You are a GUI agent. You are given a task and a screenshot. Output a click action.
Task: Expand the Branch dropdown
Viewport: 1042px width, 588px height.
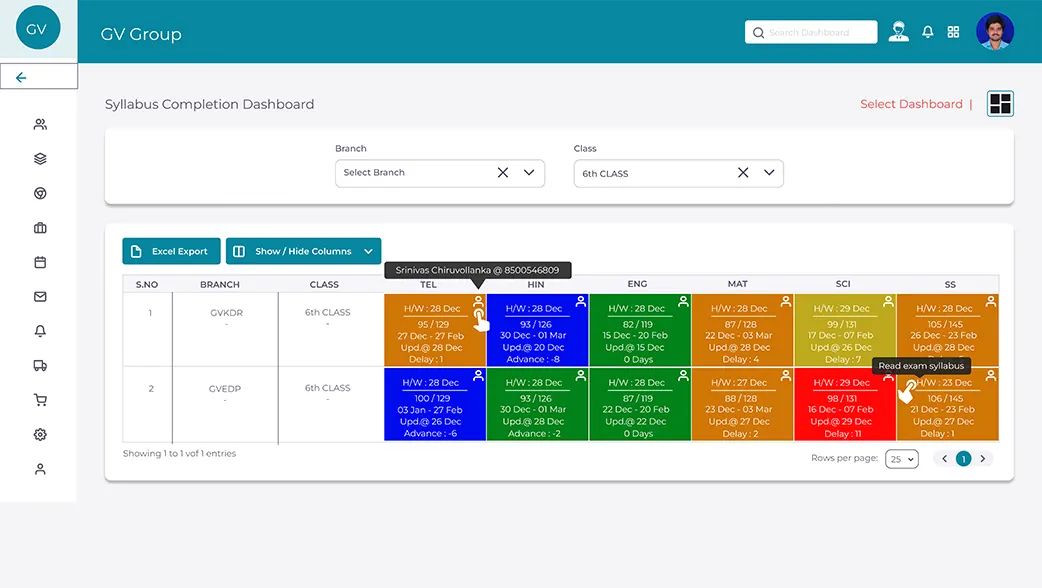pyautogui.click(x=529, y=173)
